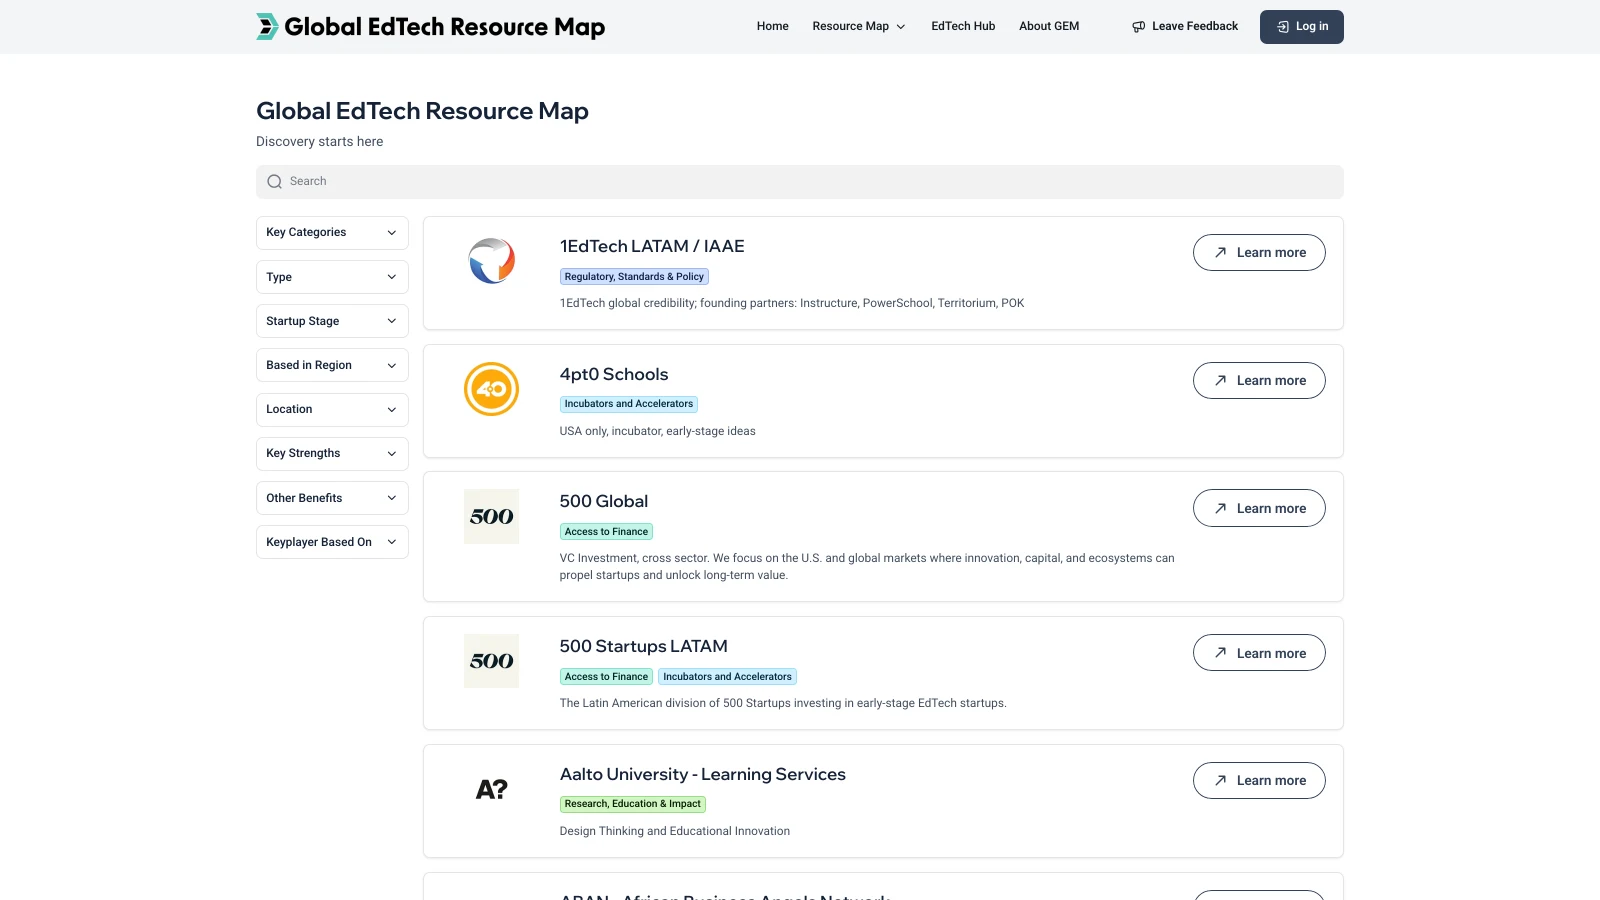This screenshot has height=900, width=1600.
Task: Click the 500 Startups LATAM Incubators and Accelerators tag
Action: [727, 677]
